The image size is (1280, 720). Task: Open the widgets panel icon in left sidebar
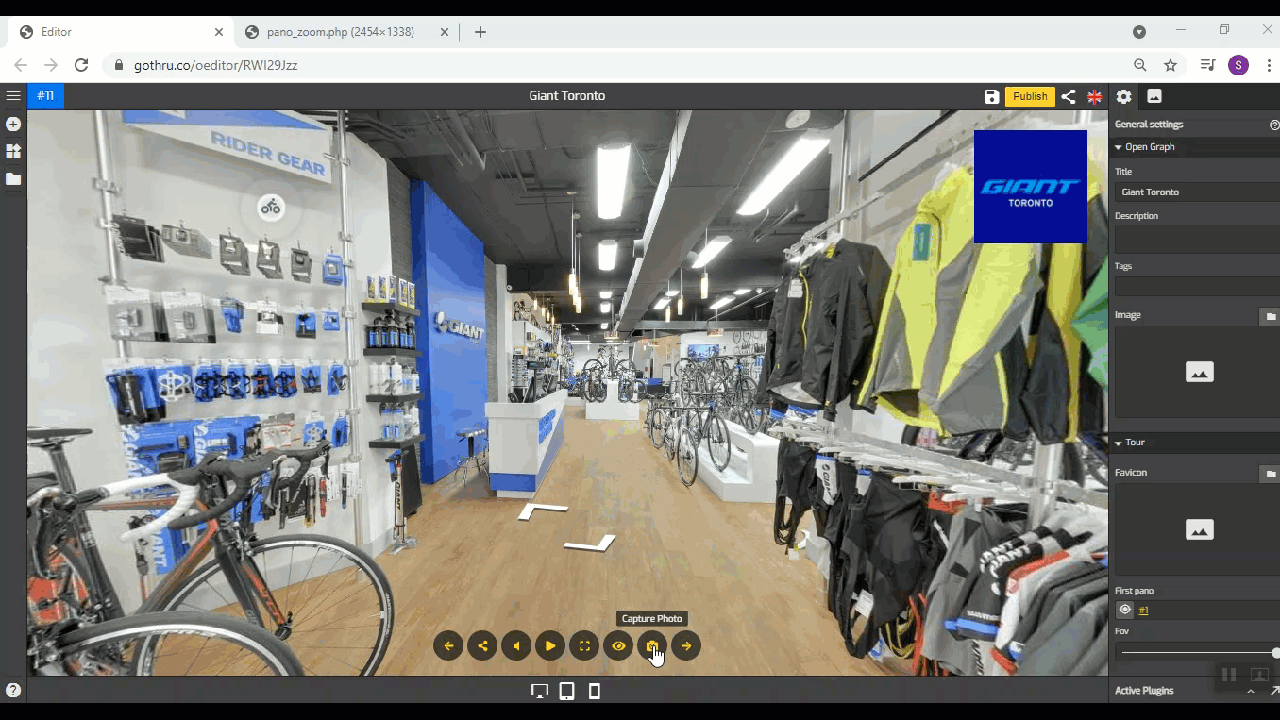[x=13, y=151]
